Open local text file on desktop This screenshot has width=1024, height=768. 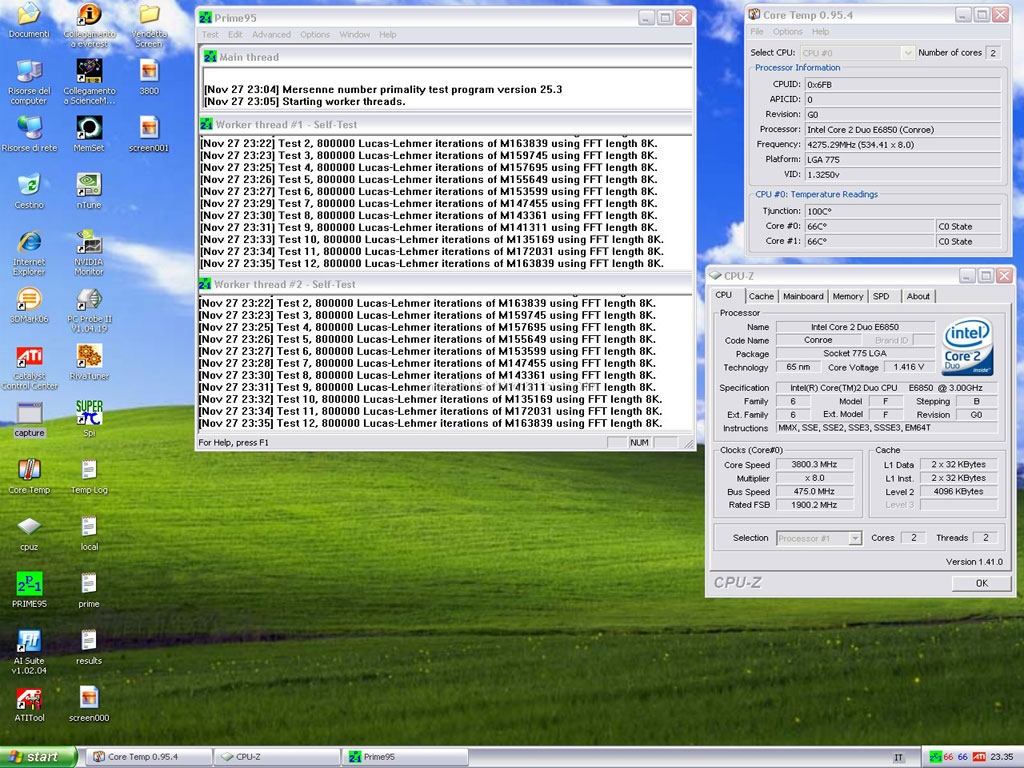[89, 533]
